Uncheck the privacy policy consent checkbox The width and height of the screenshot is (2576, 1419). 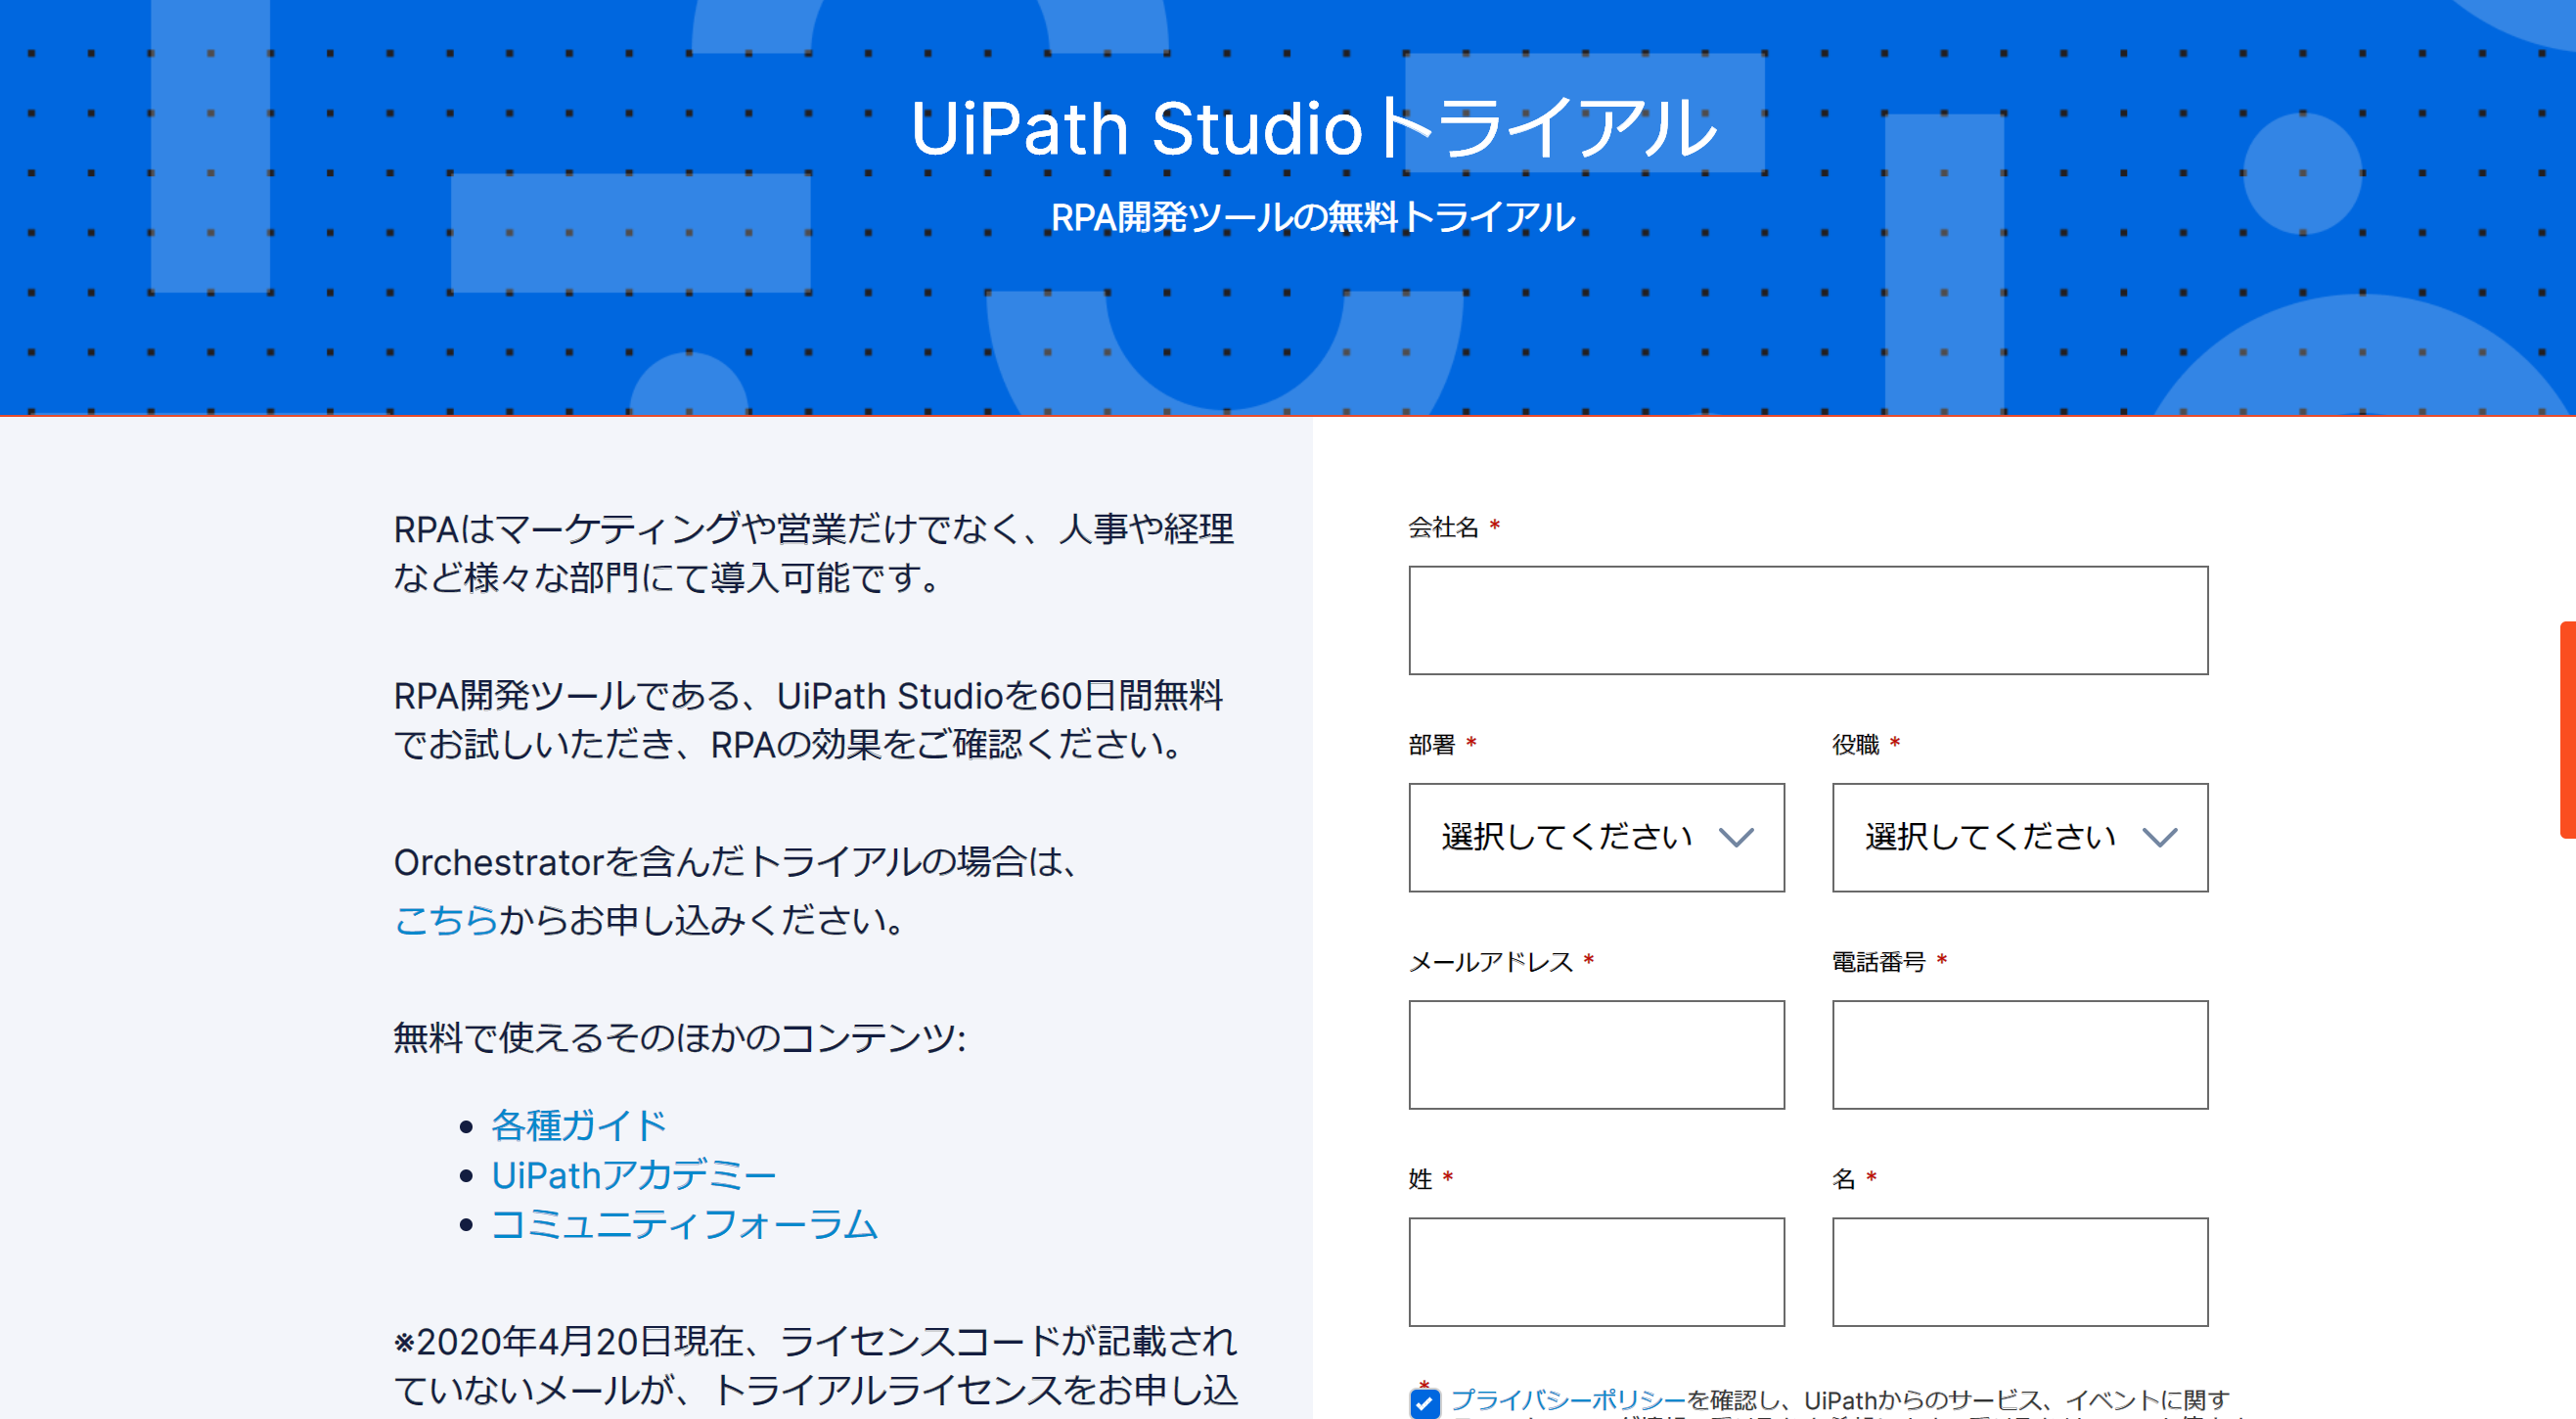[x=1424, y=1402]
